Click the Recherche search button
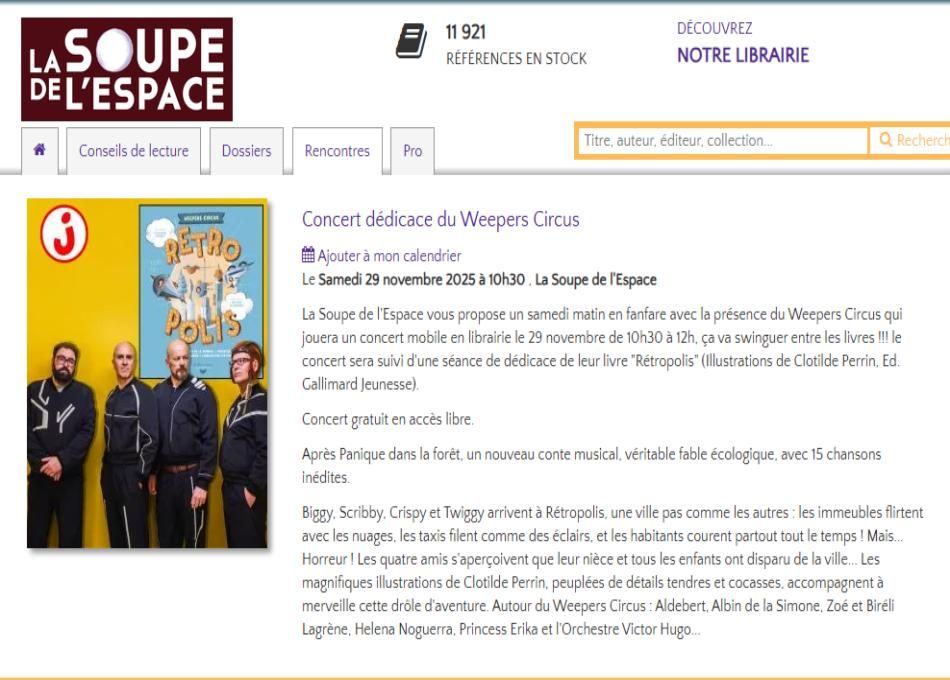The image size is (950, 680). [910, 141]
